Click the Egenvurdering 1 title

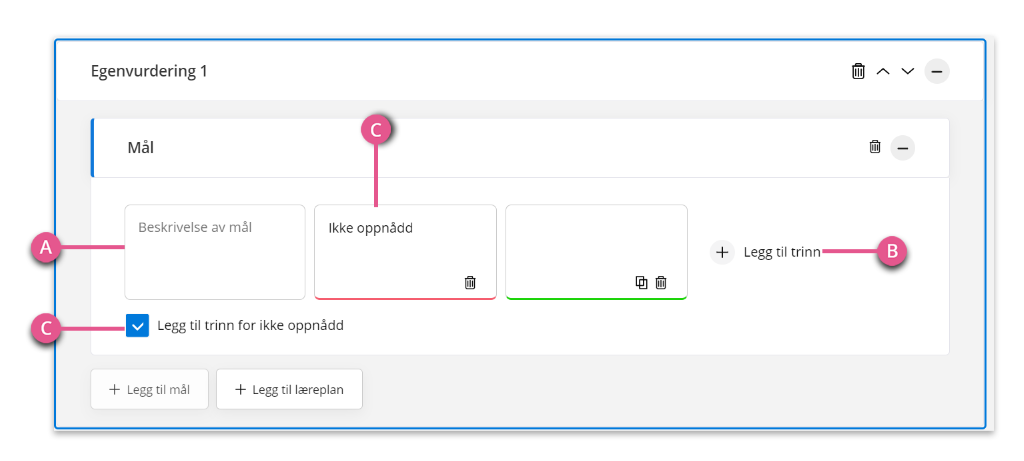[x=149, y=71]
